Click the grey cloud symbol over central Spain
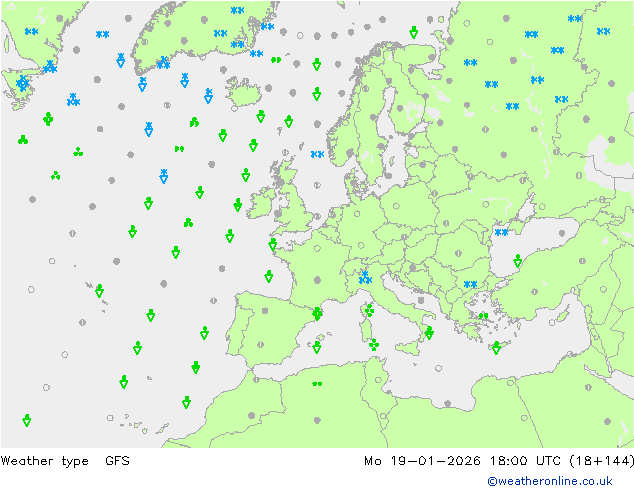634x490 pixels. point(265,311)
